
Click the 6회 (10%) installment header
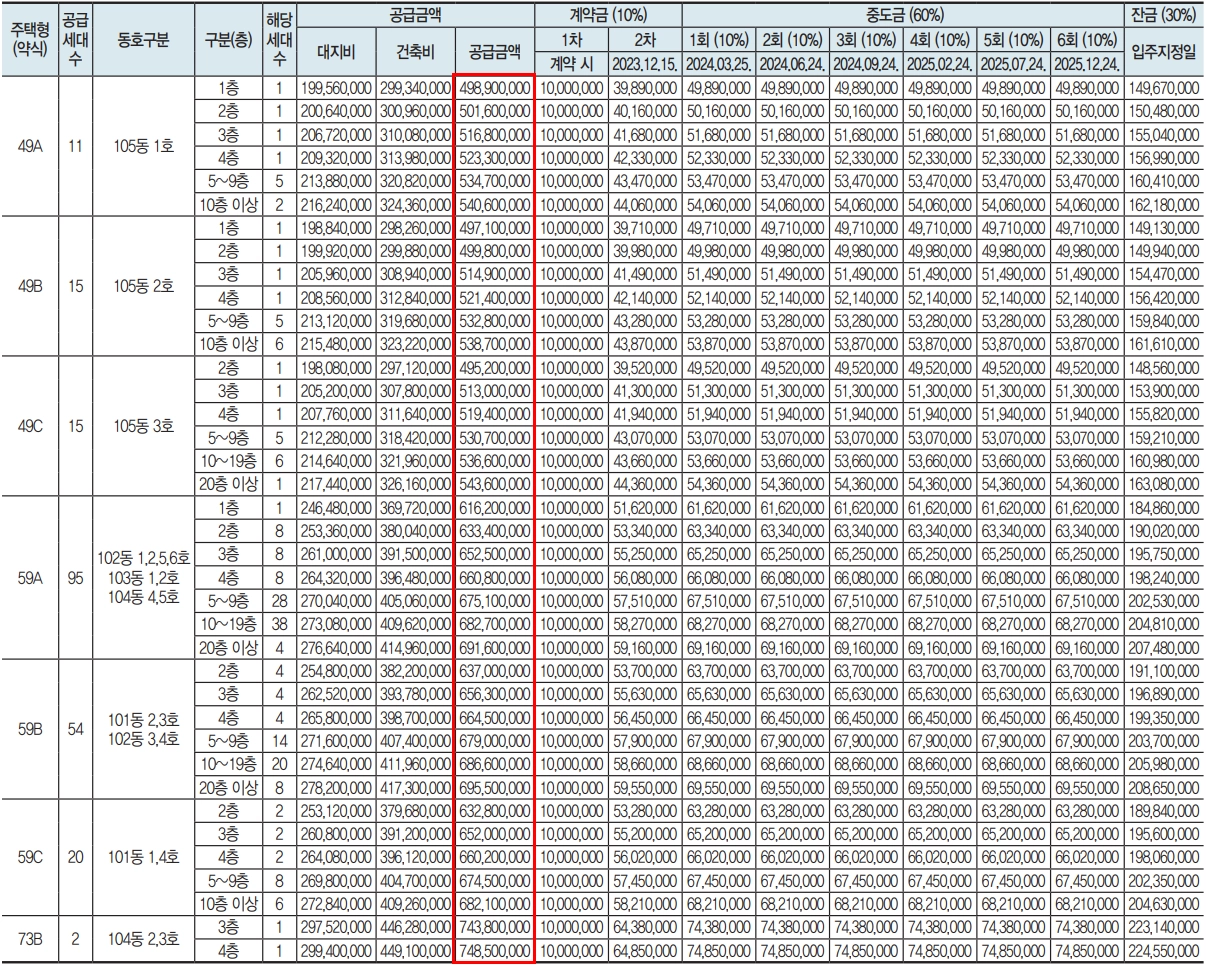click(x=1087, y=40)
